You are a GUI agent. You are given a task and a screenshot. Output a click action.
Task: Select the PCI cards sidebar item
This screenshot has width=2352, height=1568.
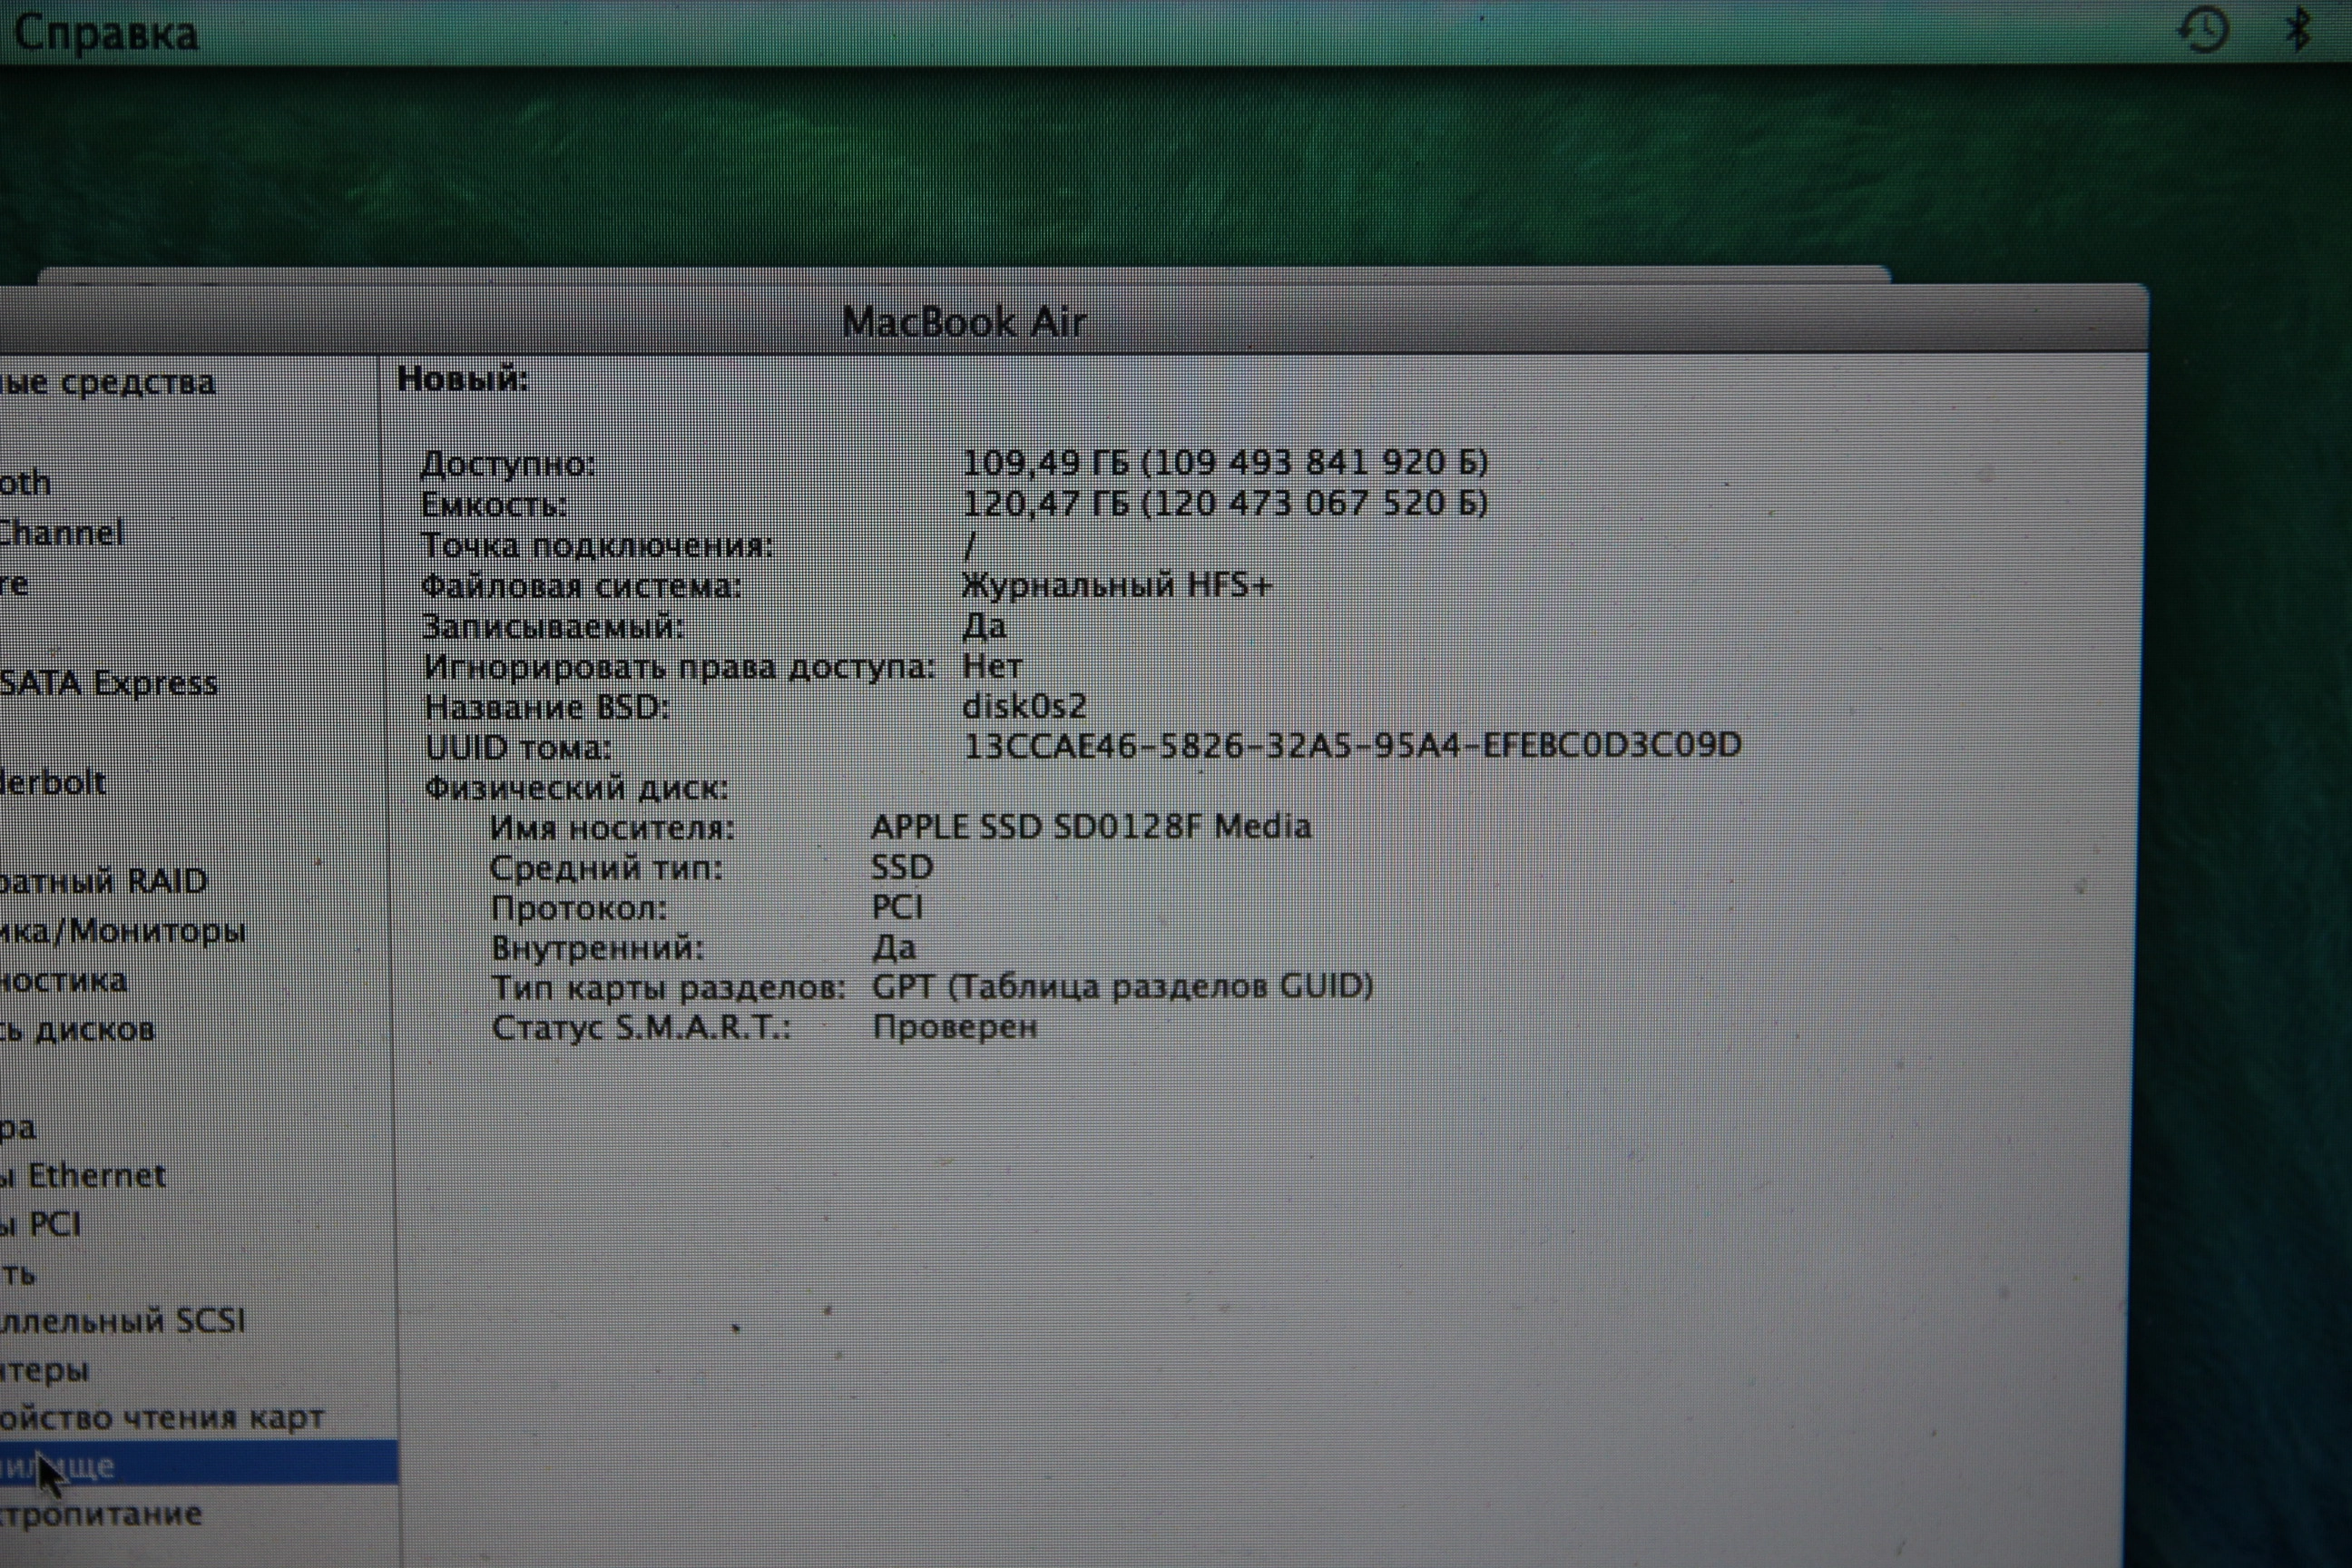pyautogui.click(x=42, y=1224)
